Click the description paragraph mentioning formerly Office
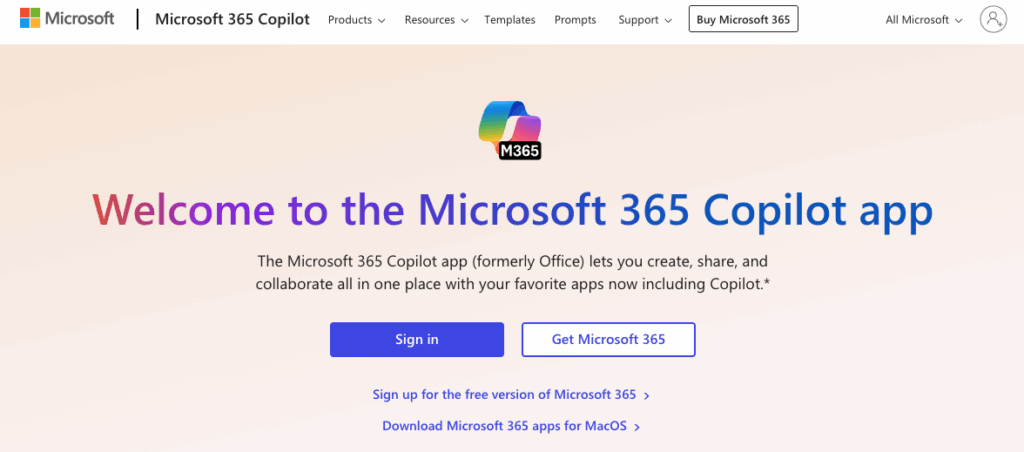Screen dimensions: 1024x452 click(512, 273)
